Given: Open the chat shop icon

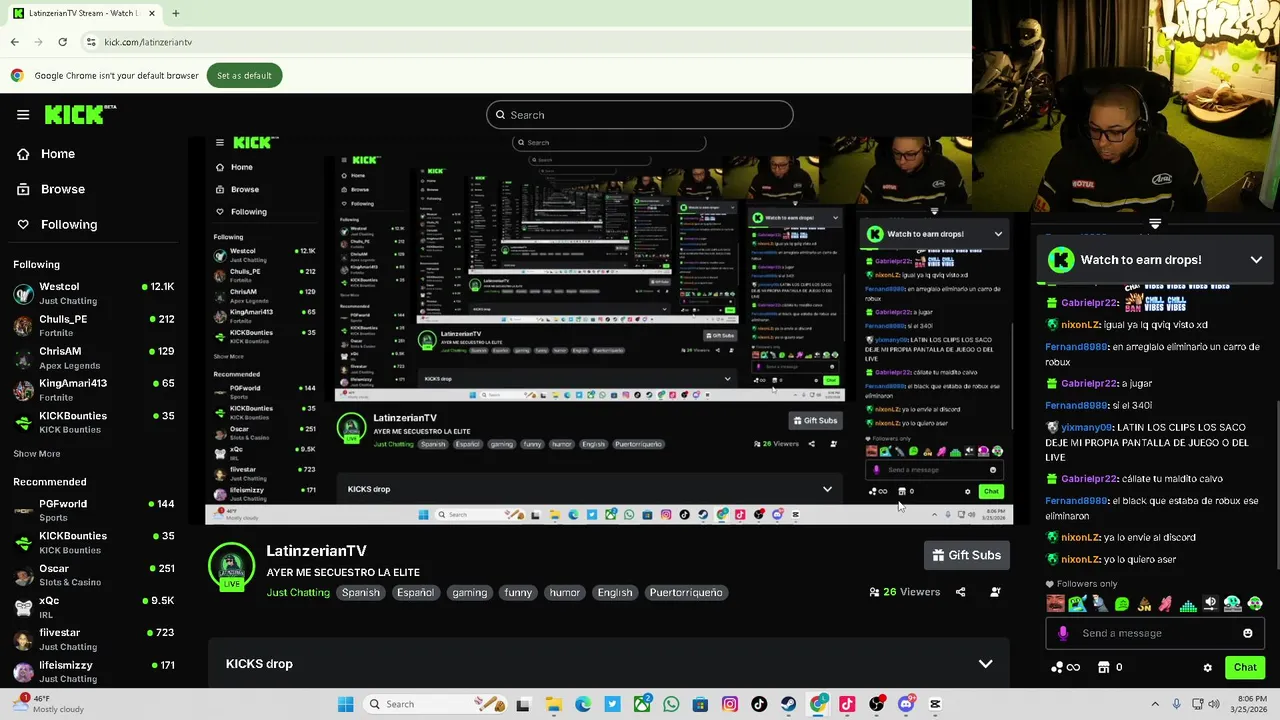Looking at the screenshot, I should click(1104, 667).
